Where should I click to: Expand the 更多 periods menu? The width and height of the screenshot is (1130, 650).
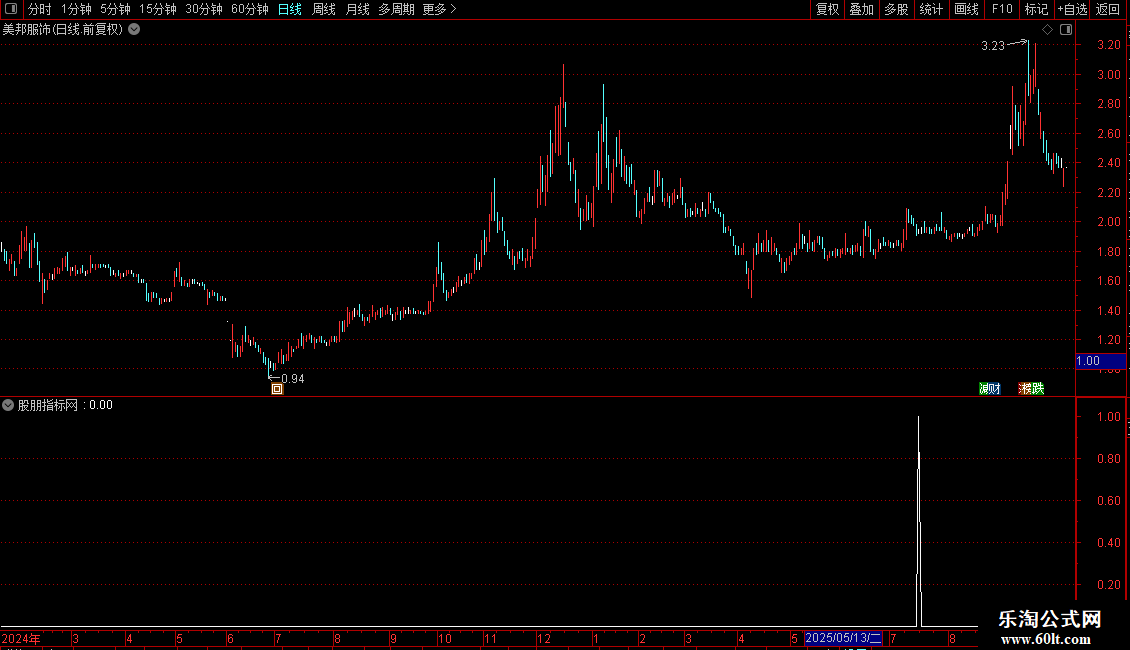440,9
